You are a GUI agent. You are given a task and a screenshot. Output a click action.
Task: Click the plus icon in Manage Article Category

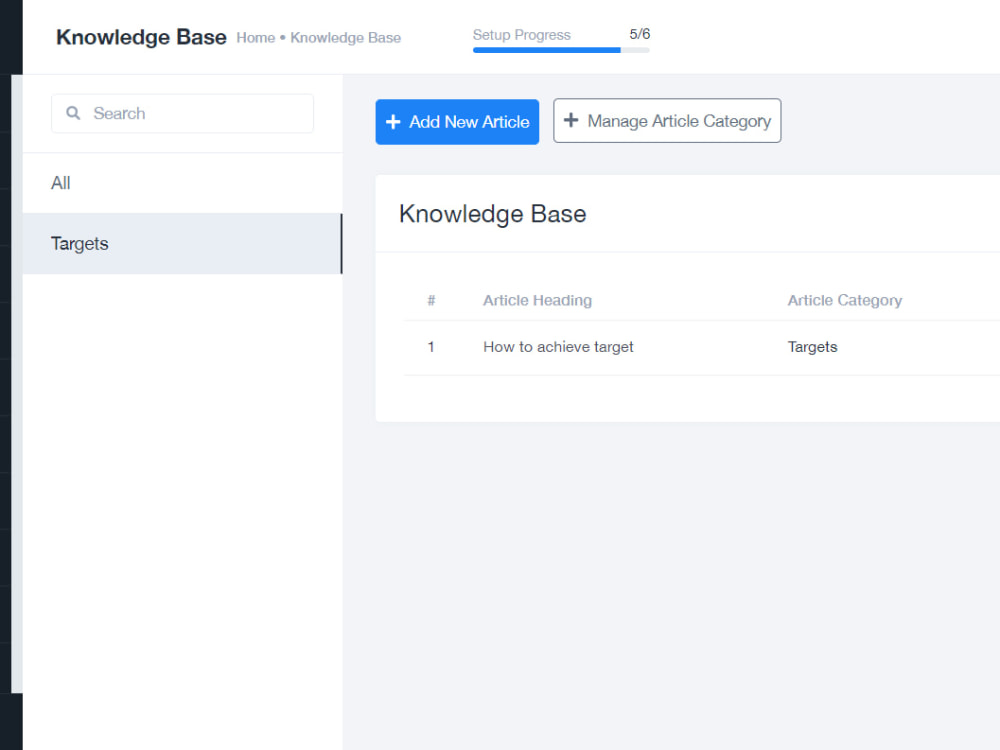pos(571,120)
